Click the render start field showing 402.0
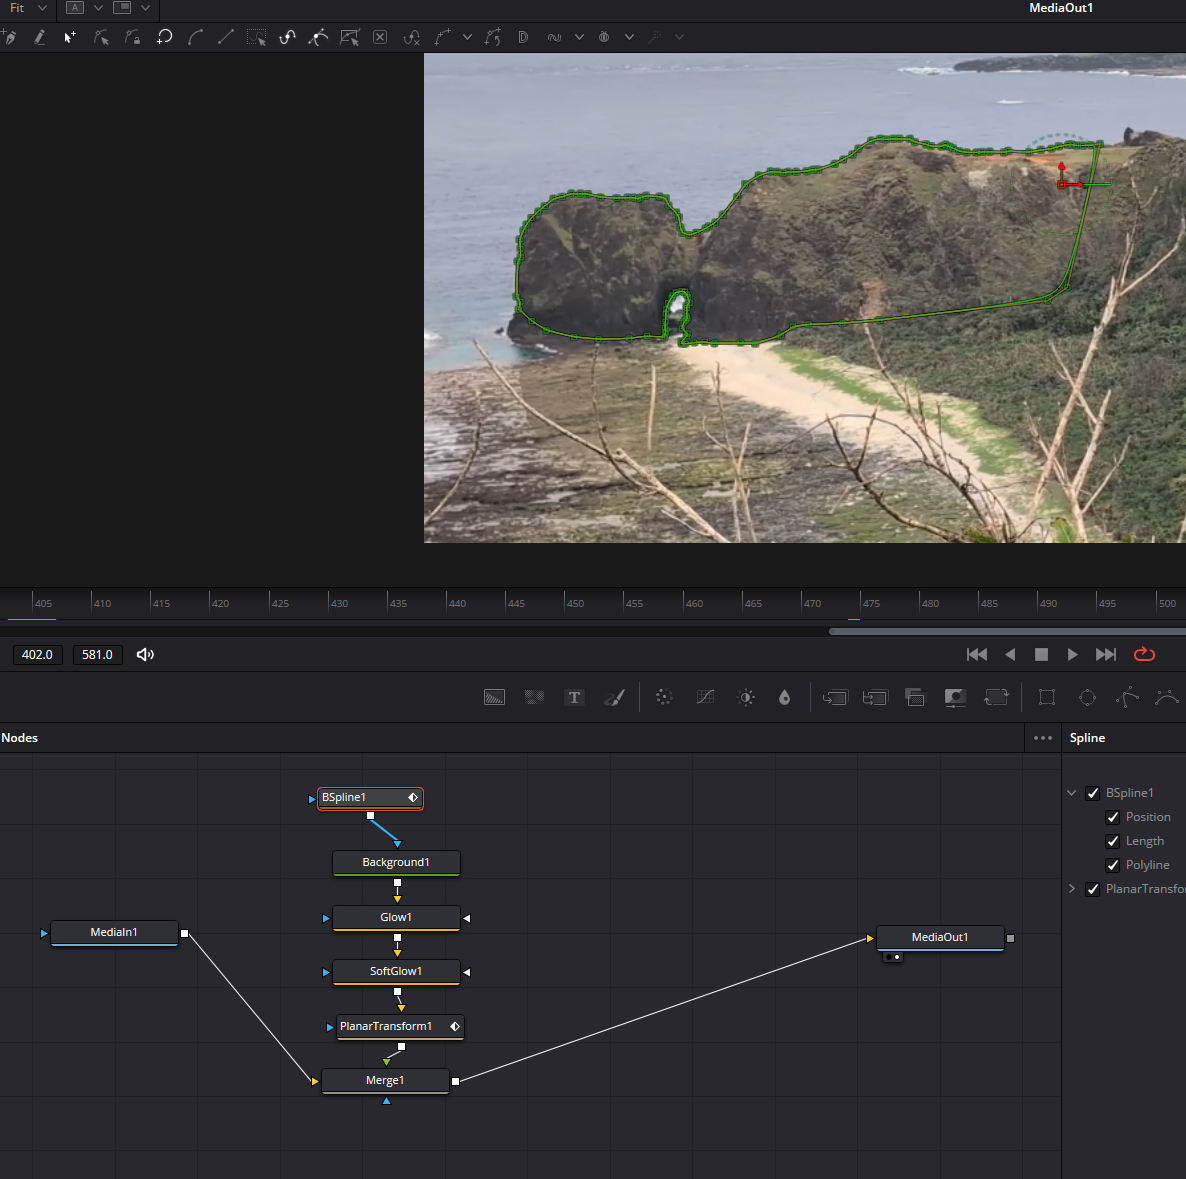1186x1179 pixels. click(37, 655)
